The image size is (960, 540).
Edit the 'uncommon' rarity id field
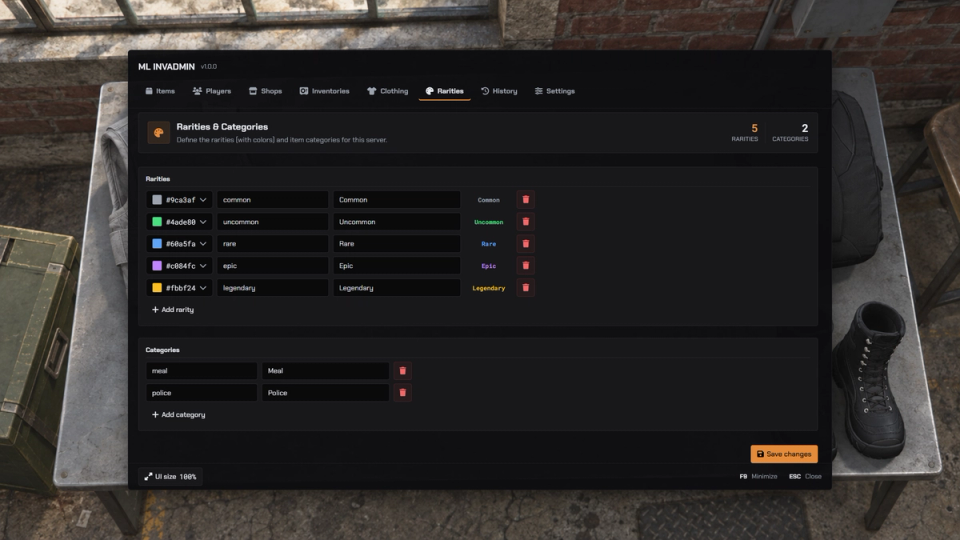coord(272,222)
